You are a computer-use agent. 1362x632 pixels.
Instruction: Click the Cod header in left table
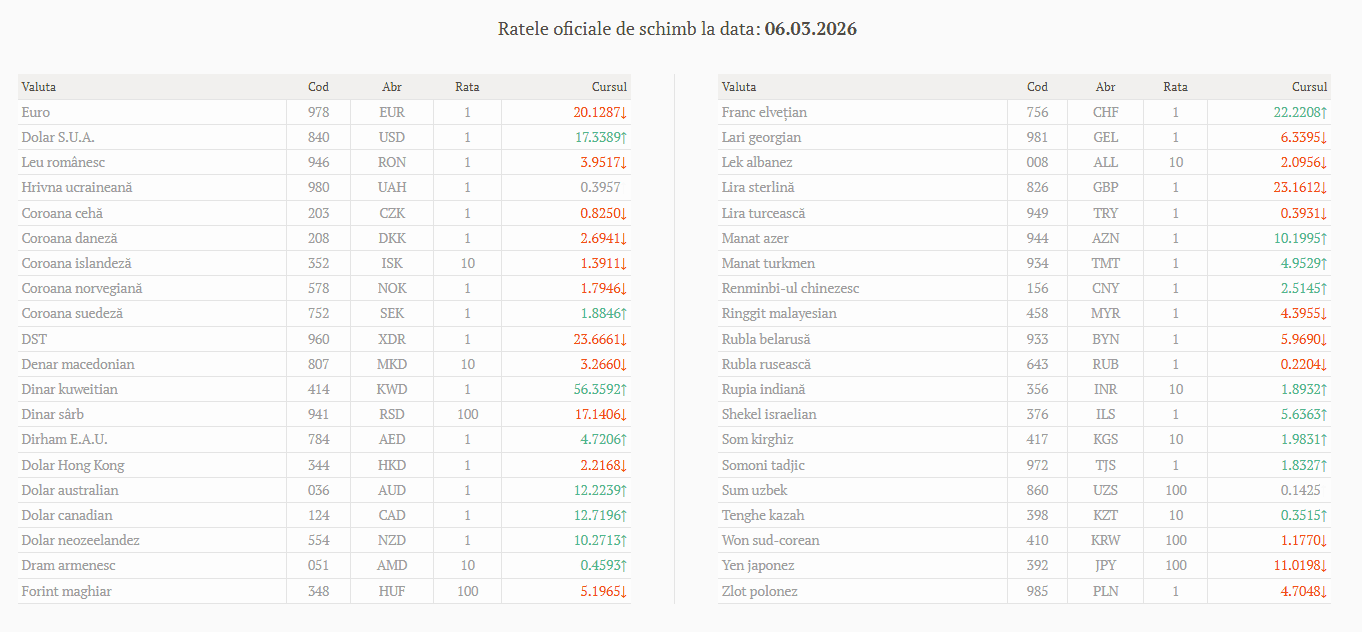click(318, 87)
